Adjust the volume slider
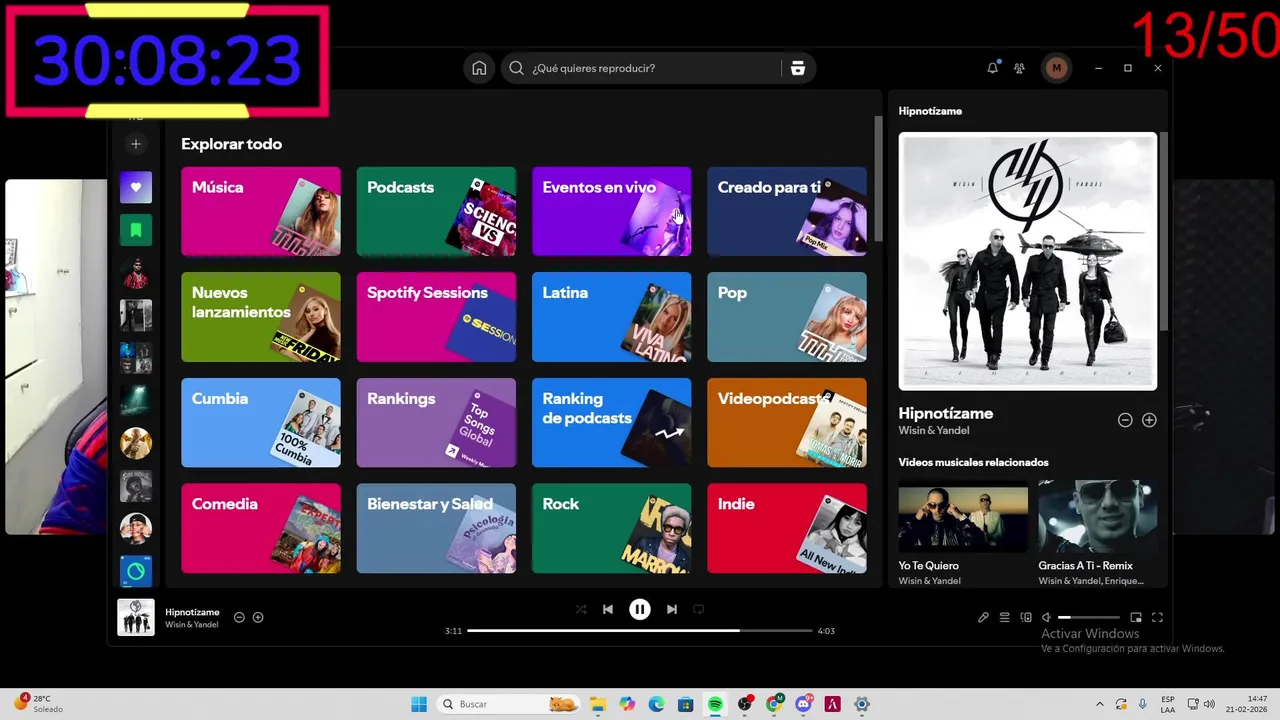Image resolution: width=1280 pixels, height=720 pixels. [x=1089, y=618]
